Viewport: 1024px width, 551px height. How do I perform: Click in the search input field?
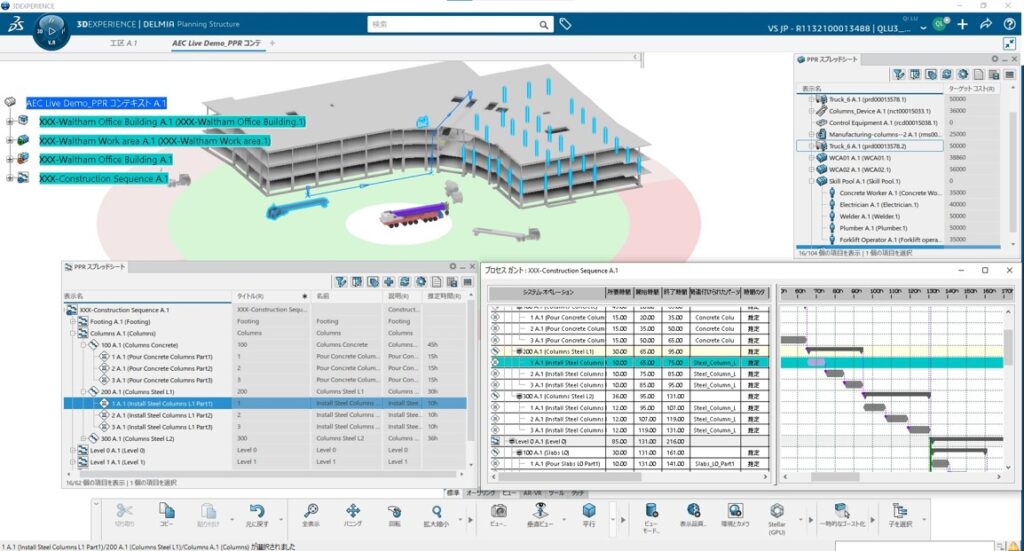[453, 24]
